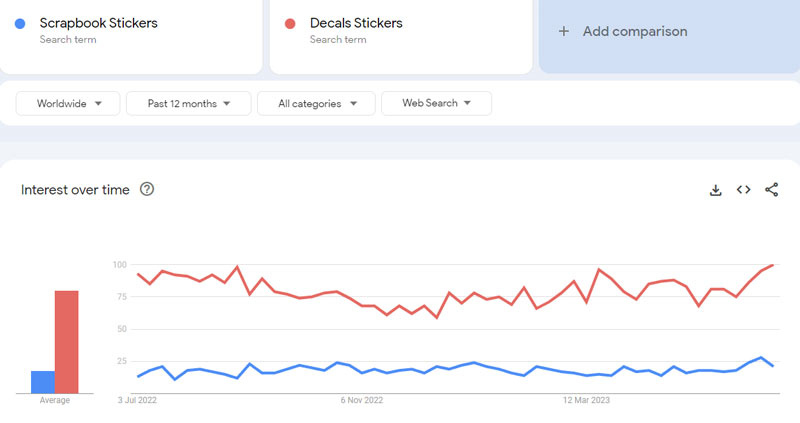Click the 3 Jul 2022 axis label
Screen dimensions: 800x423
tap(136, 400)
